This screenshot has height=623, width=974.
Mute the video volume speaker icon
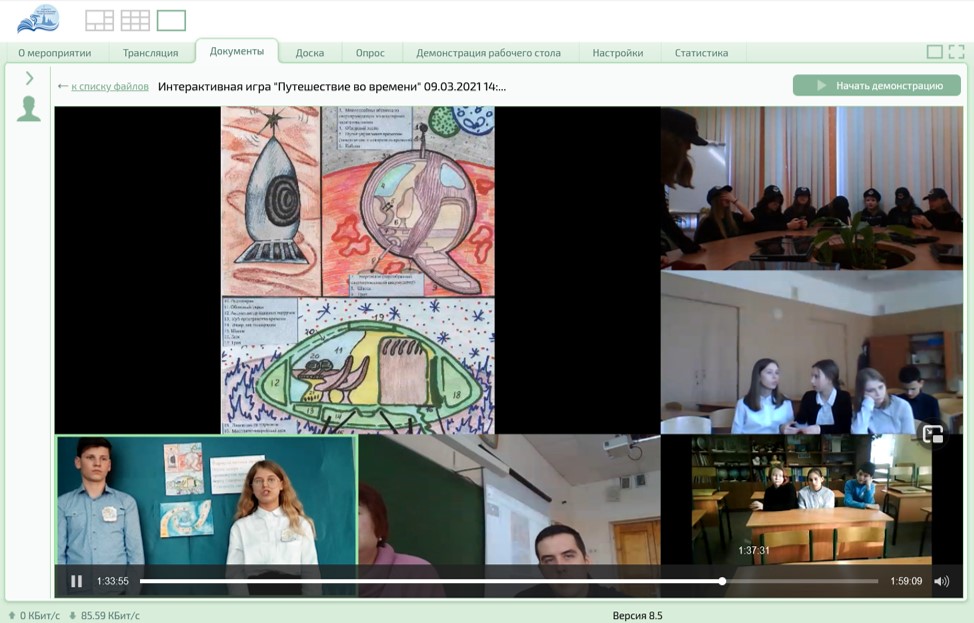click(x=941, y=581)
